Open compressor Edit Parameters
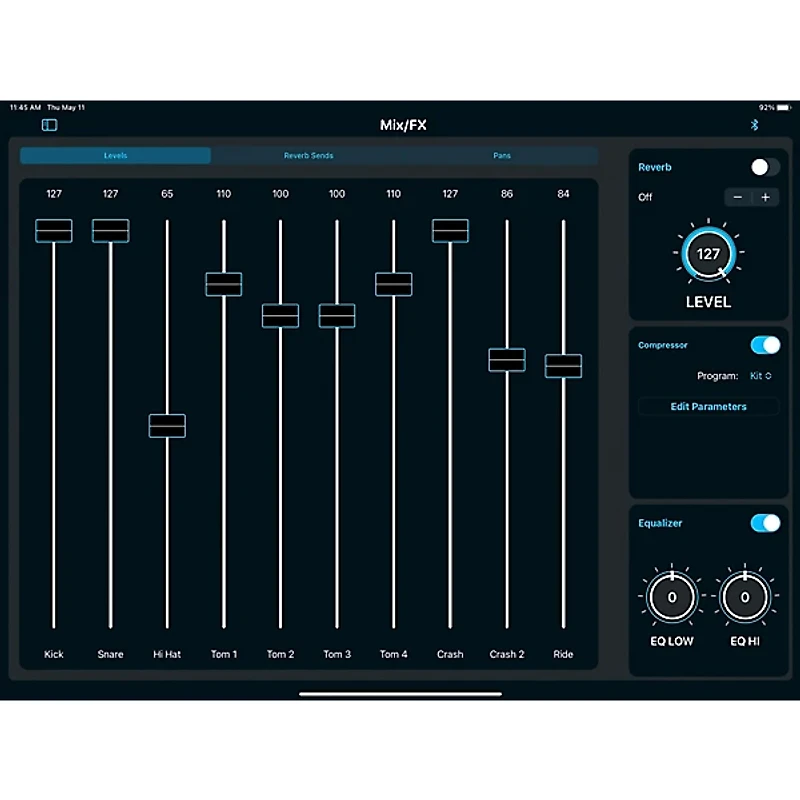 708,407
